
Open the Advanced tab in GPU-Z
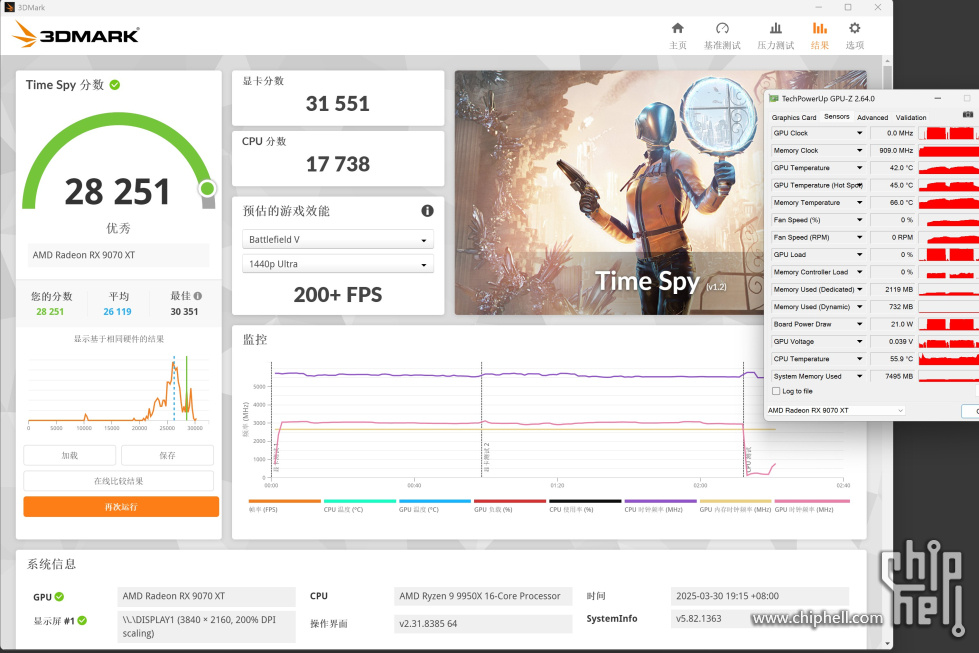872,117
